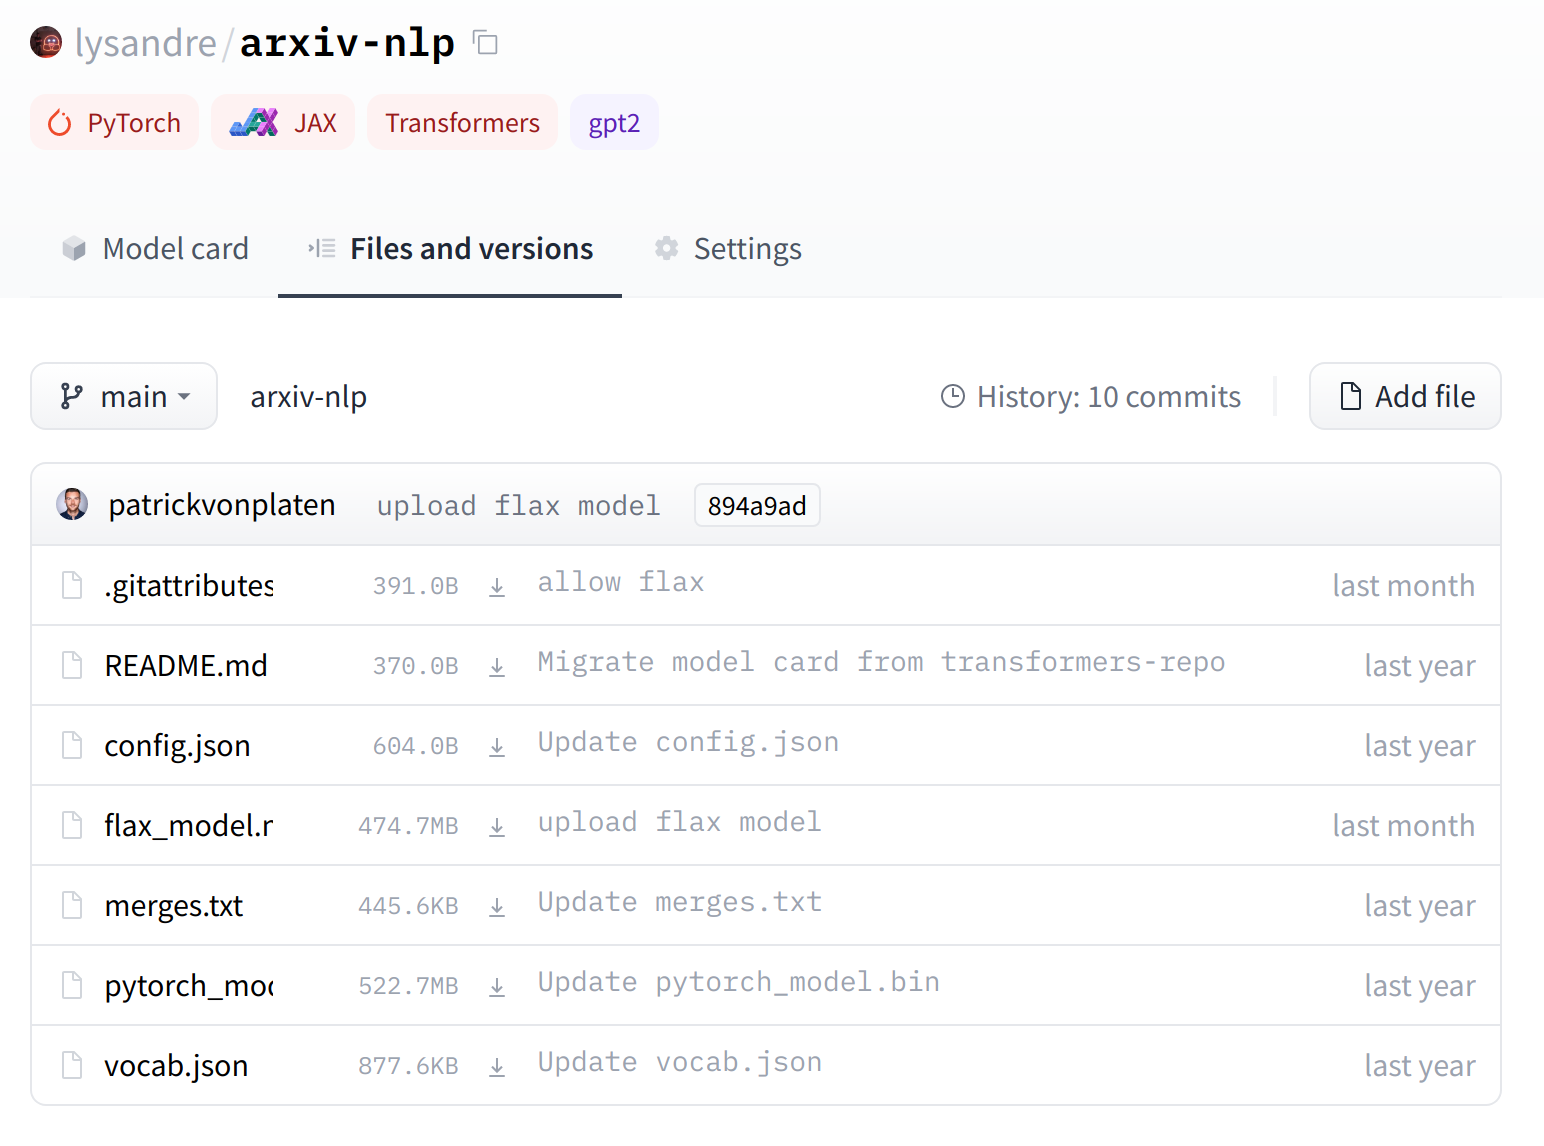Click the gpt2 tag

(614, 123)
